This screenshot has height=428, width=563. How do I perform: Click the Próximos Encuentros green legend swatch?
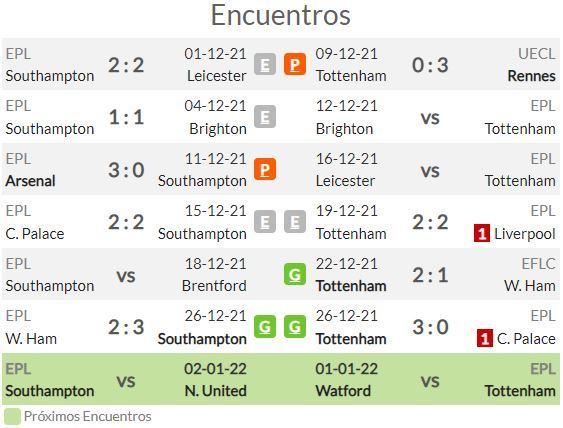coord(12,417)
